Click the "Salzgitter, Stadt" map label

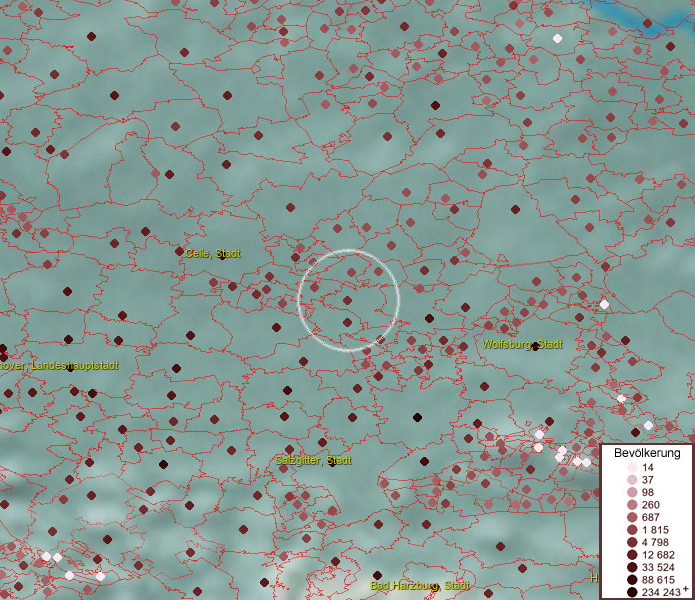click(313, 460)
